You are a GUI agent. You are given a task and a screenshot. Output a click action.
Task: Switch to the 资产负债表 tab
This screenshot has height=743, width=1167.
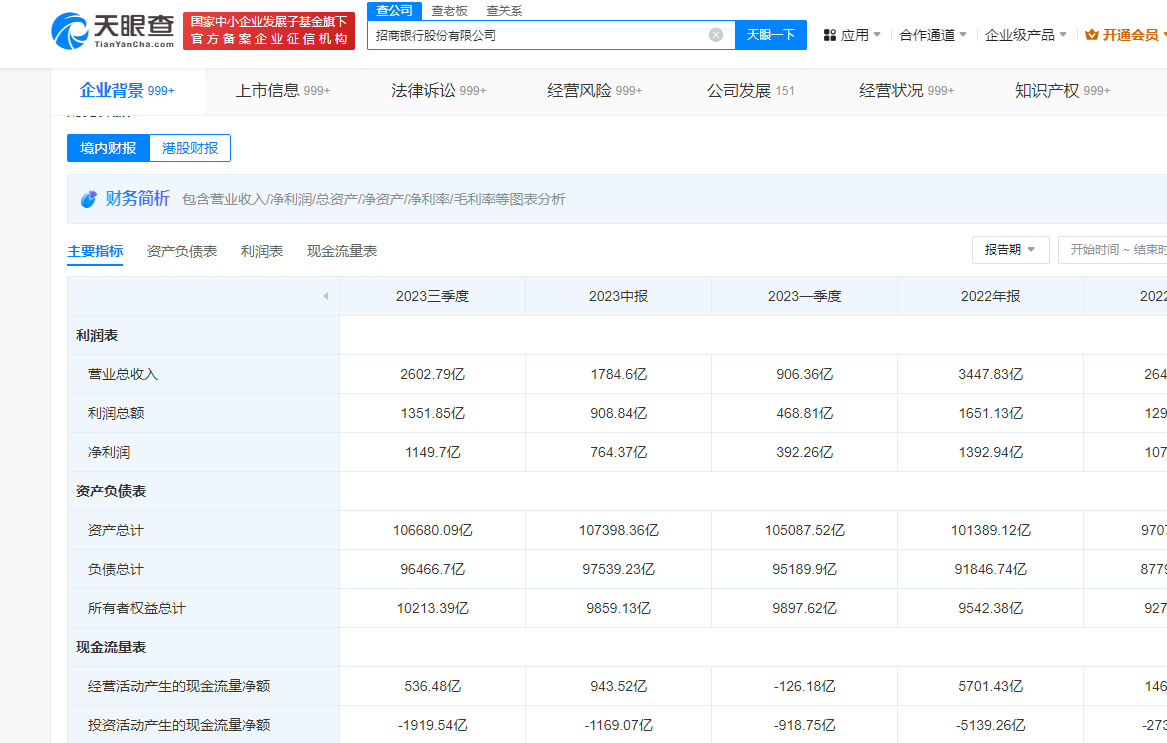click(182, 251)
